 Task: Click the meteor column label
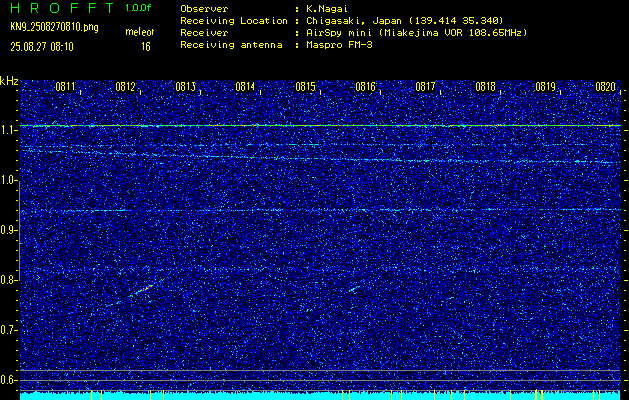point(140,32)
